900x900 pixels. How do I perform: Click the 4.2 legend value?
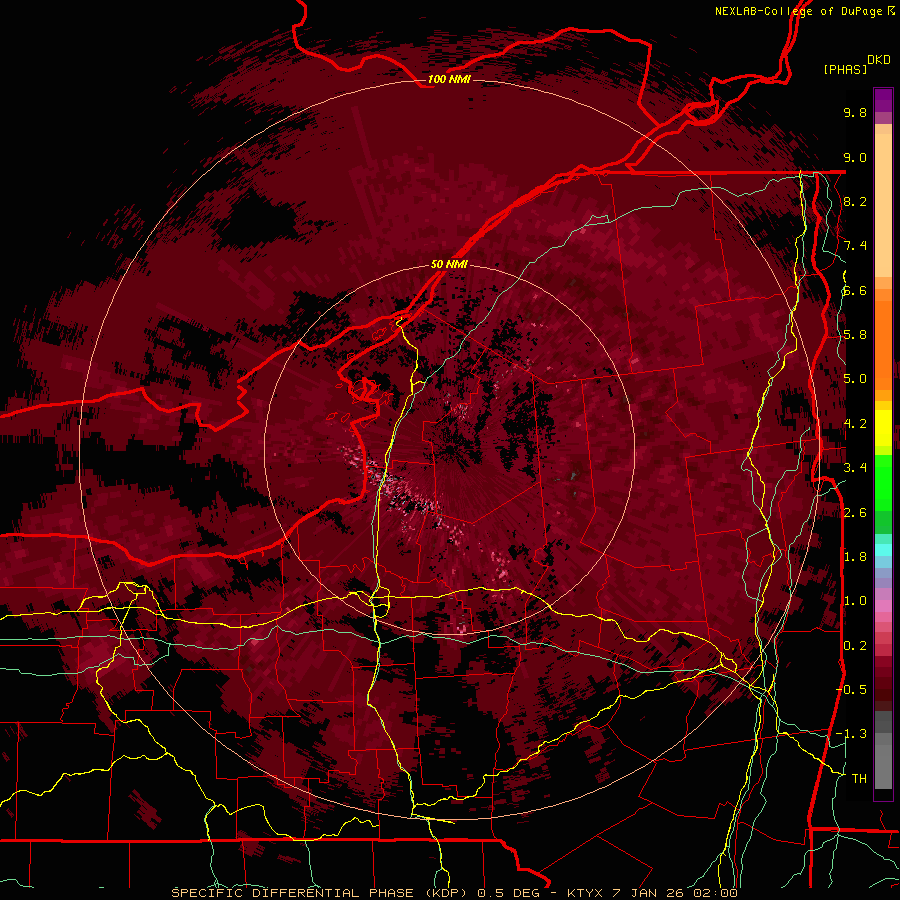855,424
